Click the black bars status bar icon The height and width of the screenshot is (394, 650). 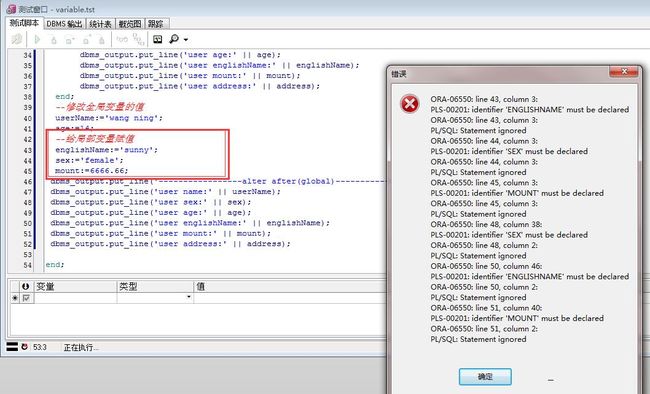[12, 347]
